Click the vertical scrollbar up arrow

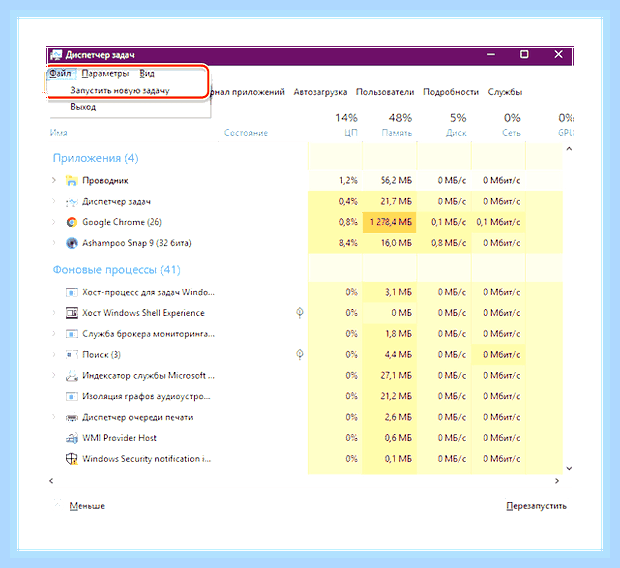(x=569, y=149)
